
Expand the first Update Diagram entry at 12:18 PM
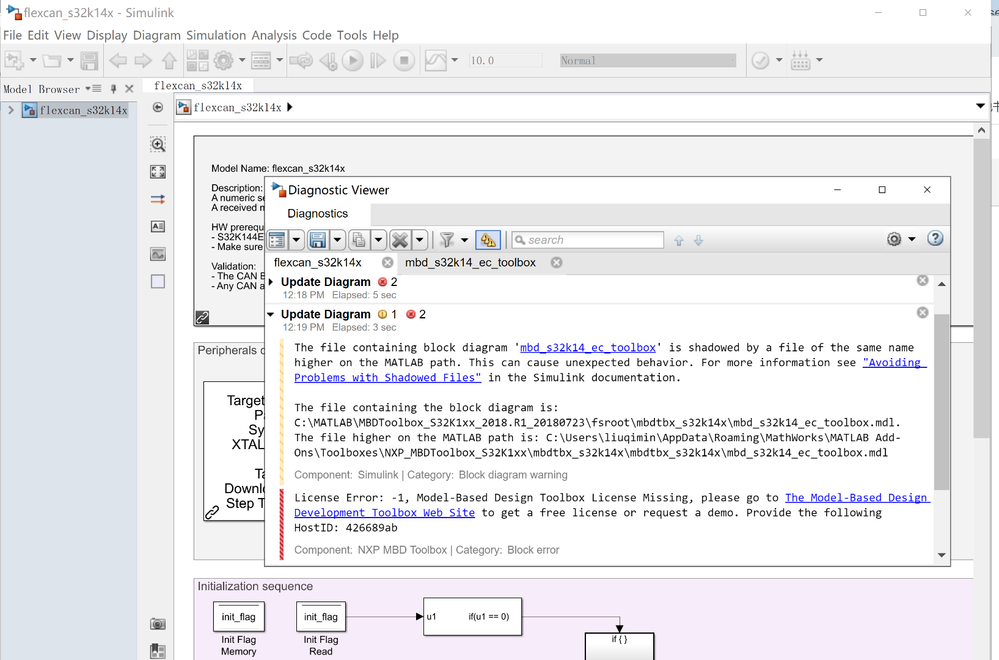271,282
